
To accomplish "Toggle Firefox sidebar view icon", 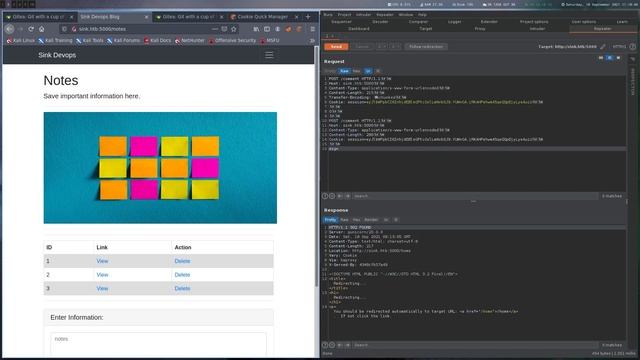I will pos(267,29).
